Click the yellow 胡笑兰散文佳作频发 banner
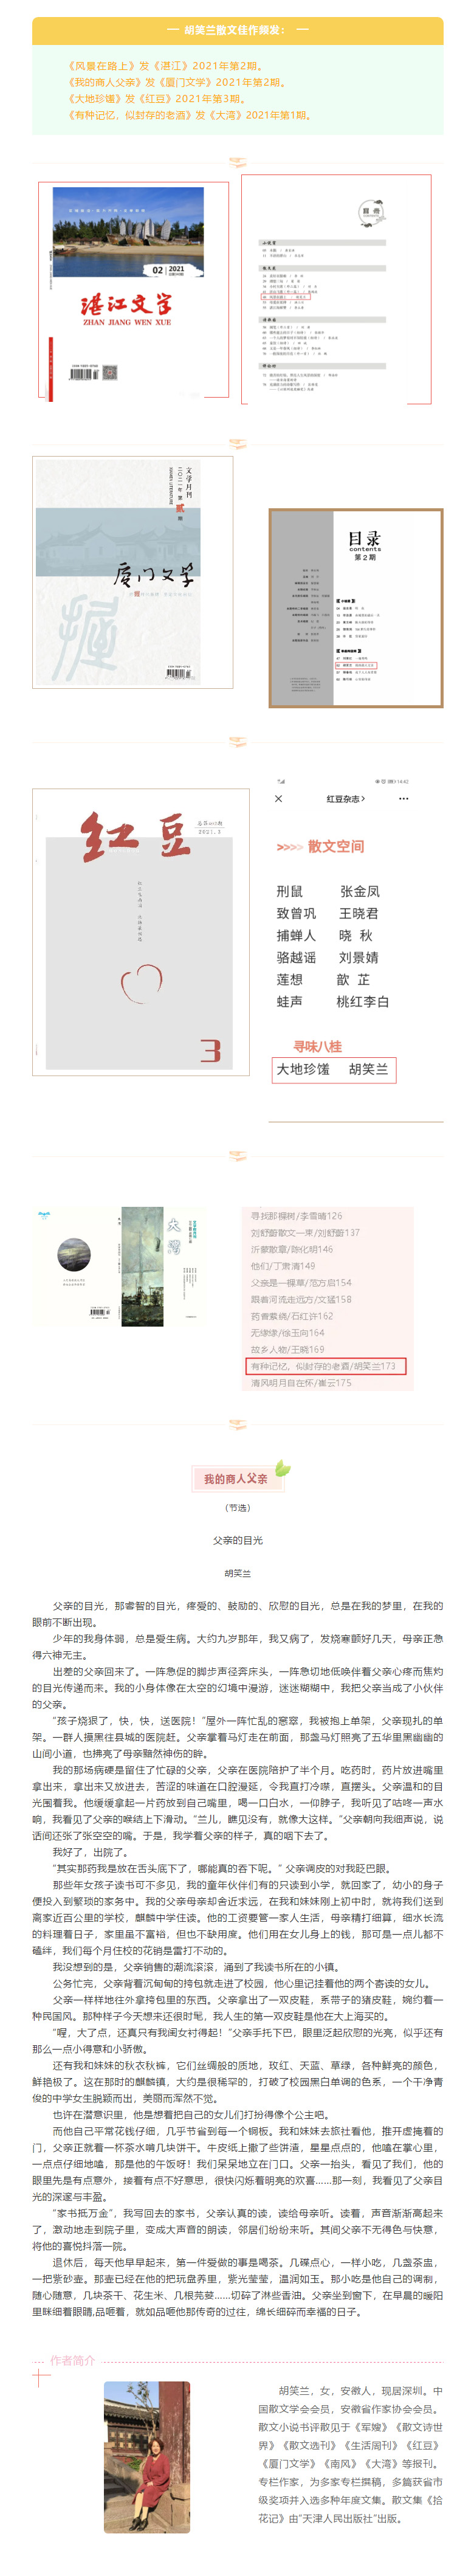The width and height of the screenshot is (474, 2576). pos(237,30)
